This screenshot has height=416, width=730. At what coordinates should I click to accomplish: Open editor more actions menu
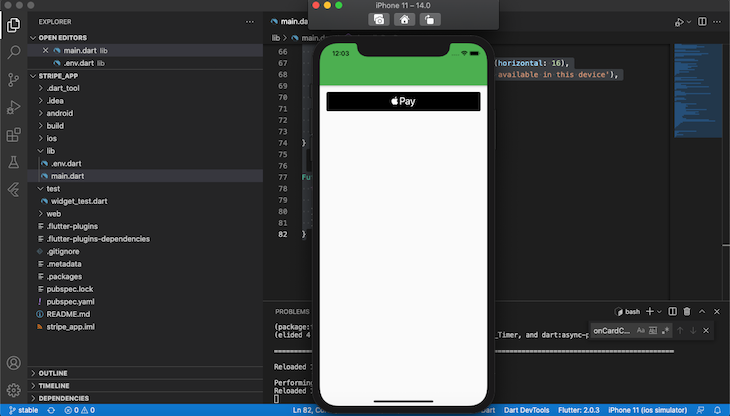716,22
